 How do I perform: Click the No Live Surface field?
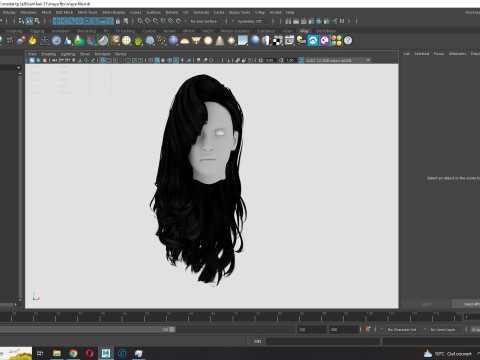coord(204,21)
